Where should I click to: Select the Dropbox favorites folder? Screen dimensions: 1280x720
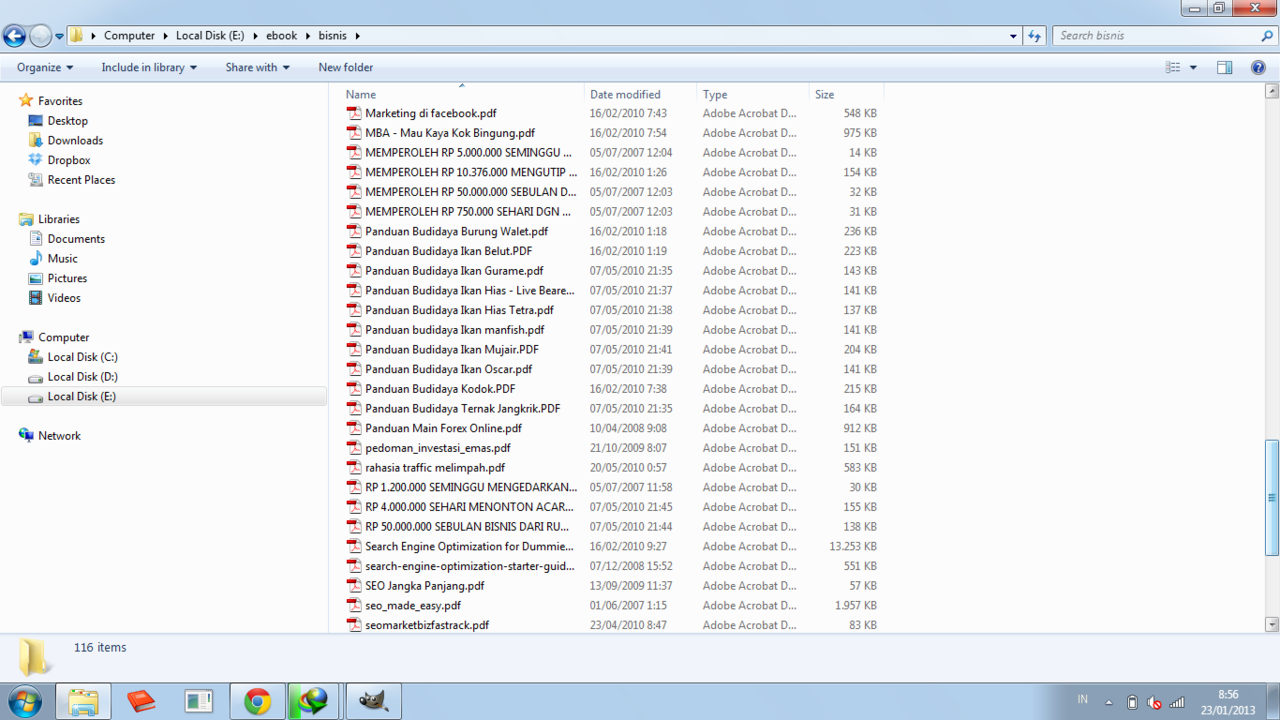coord(69,160)
